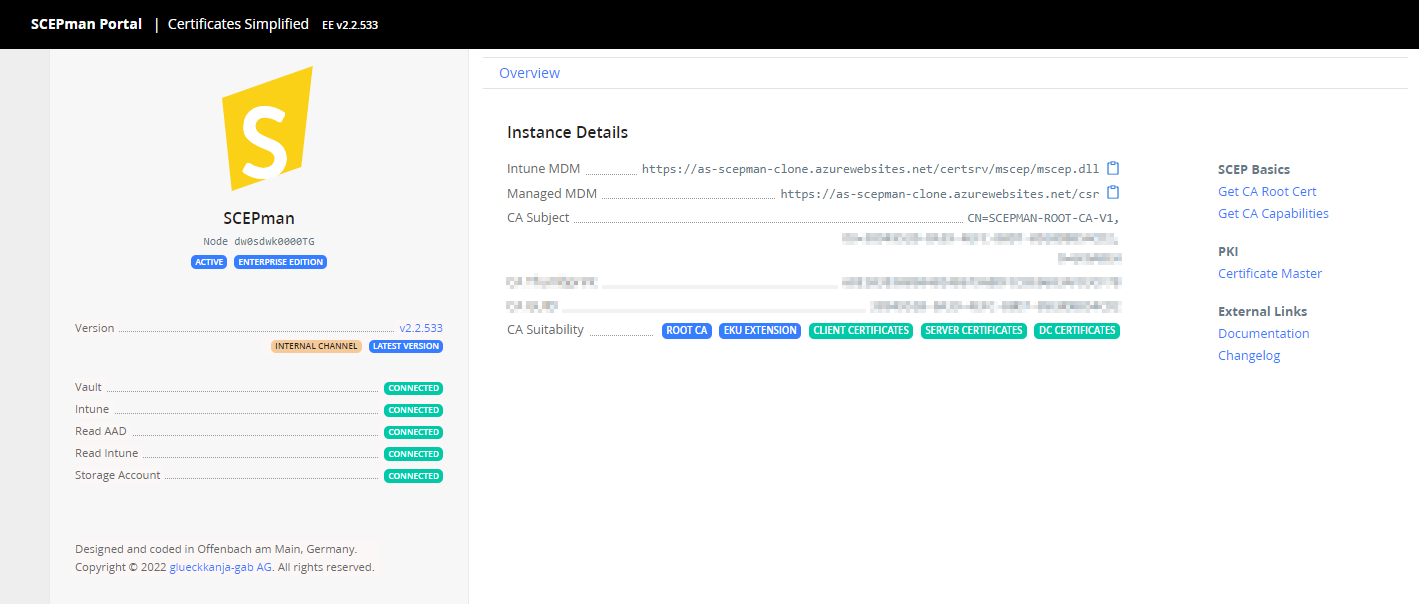
Task: Open the Get CA Root Cert link
Action: coord(1267,191)
